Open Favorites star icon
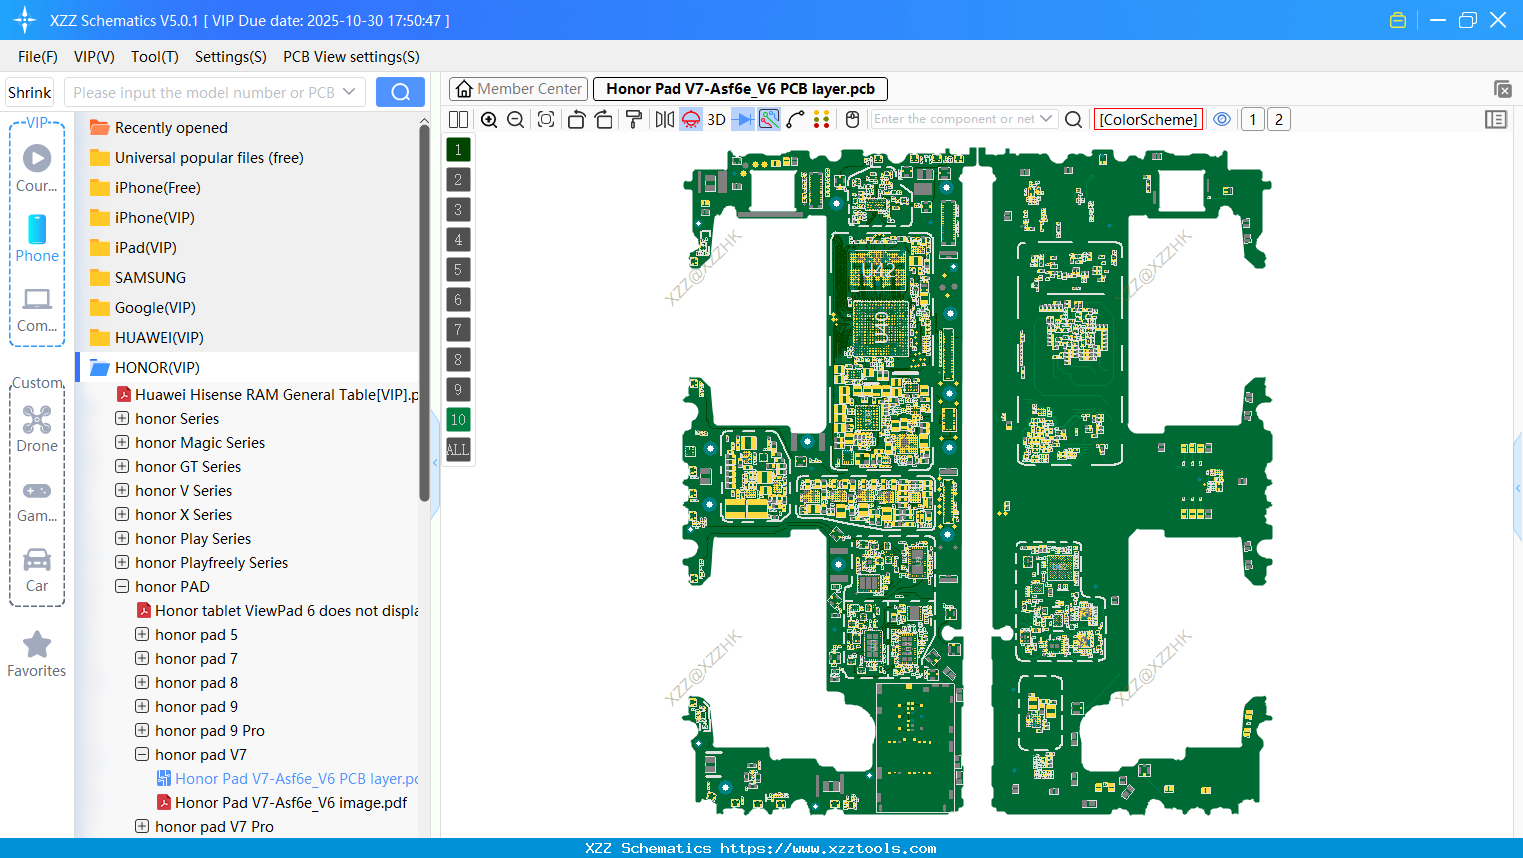This screenshot has height=858, width=1523. click(37, 654)
